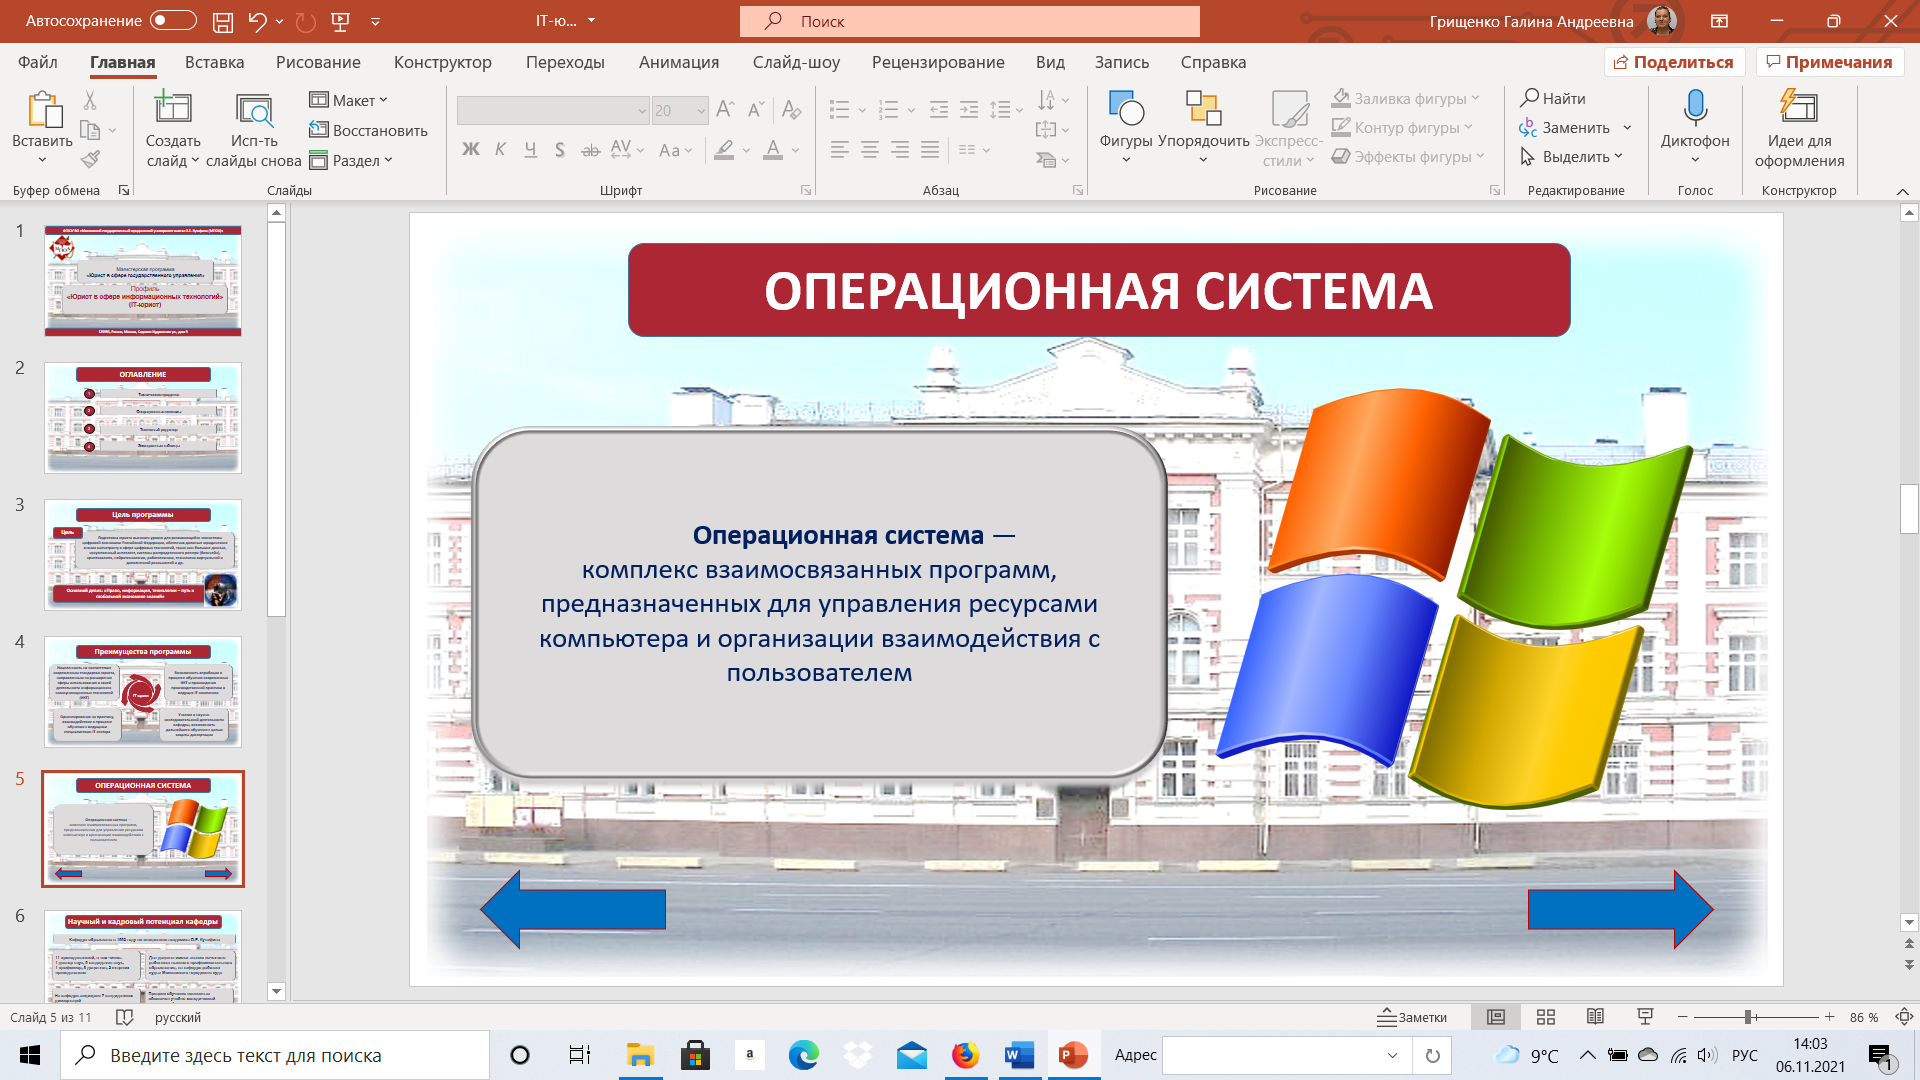Clear all formatting icon
This screenshot has height=1080, width=1920.
coord(791,109)
